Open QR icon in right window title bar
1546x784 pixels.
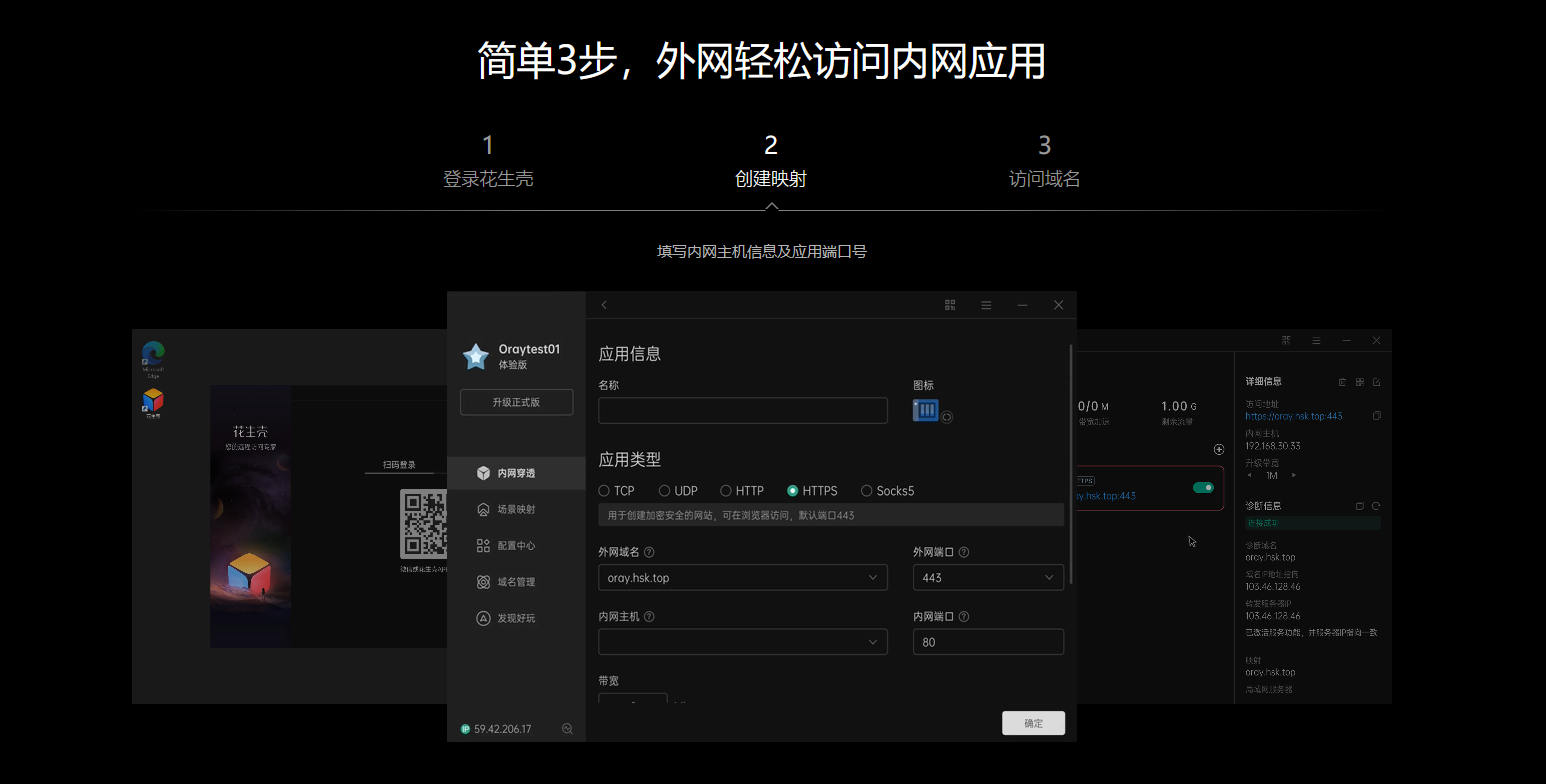1286,340
